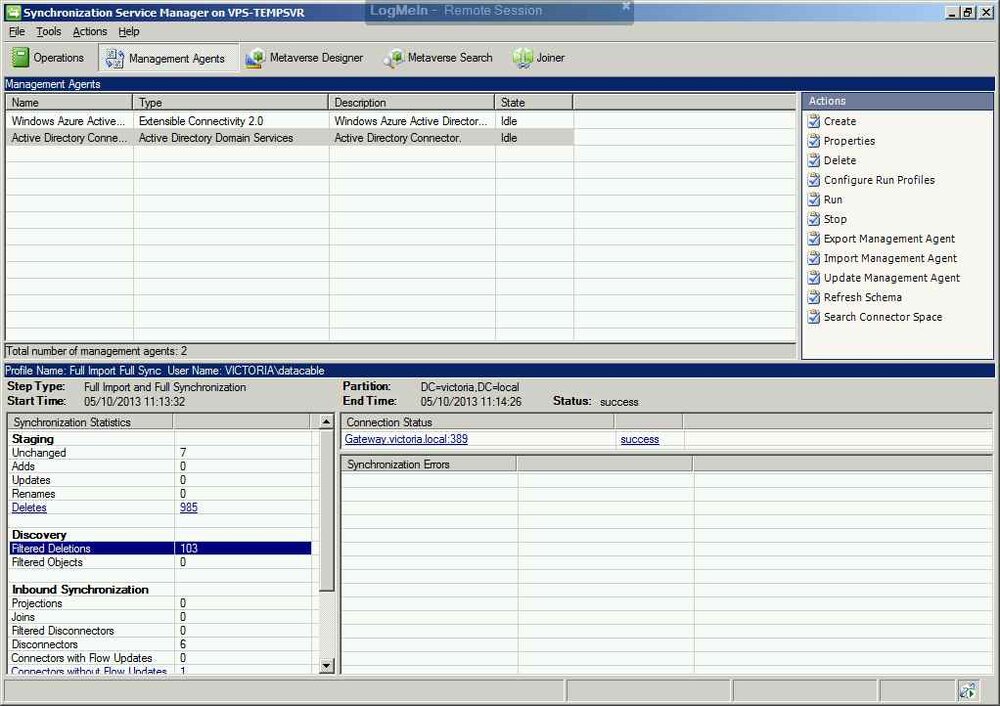Switch to Operations view label
Image resolution: width=1000 pixels, height=706 pixels.
point(59,57)
